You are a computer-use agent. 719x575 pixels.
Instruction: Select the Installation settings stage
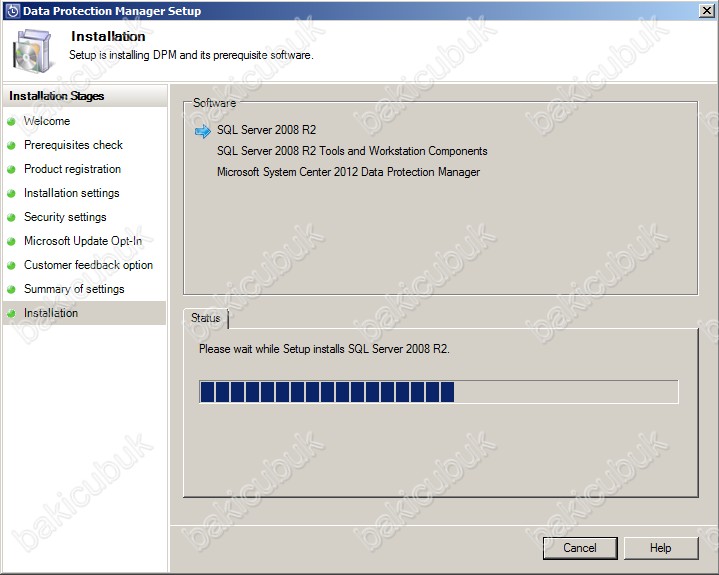72,193
